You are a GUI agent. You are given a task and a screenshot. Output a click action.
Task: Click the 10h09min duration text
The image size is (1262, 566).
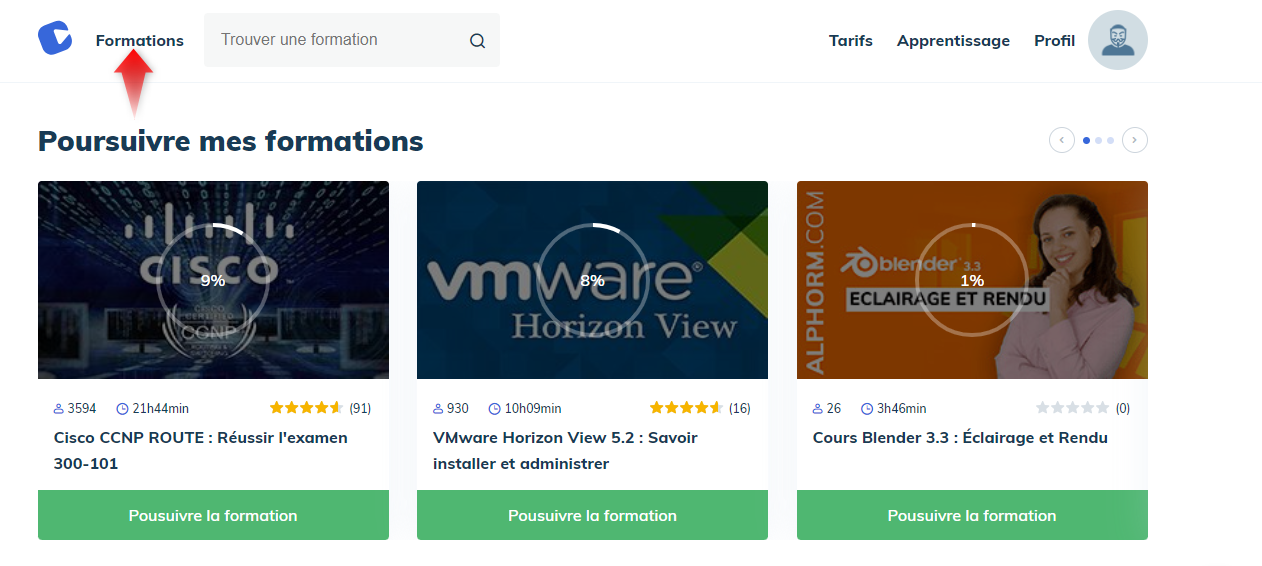(x=532, y=409)
